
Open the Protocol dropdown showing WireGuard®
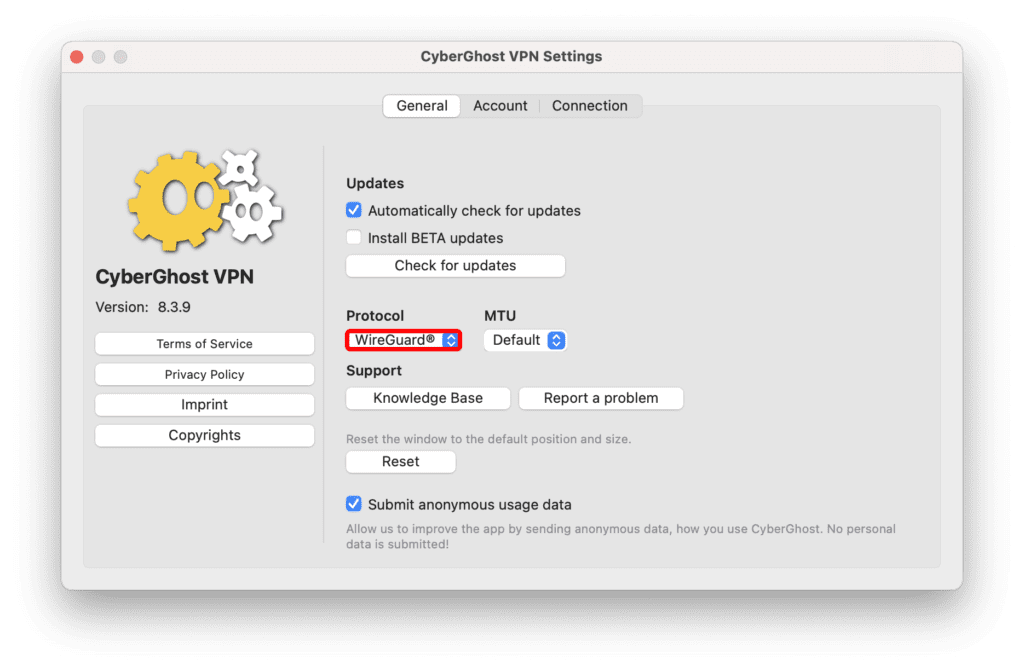(x=395, y=340)
